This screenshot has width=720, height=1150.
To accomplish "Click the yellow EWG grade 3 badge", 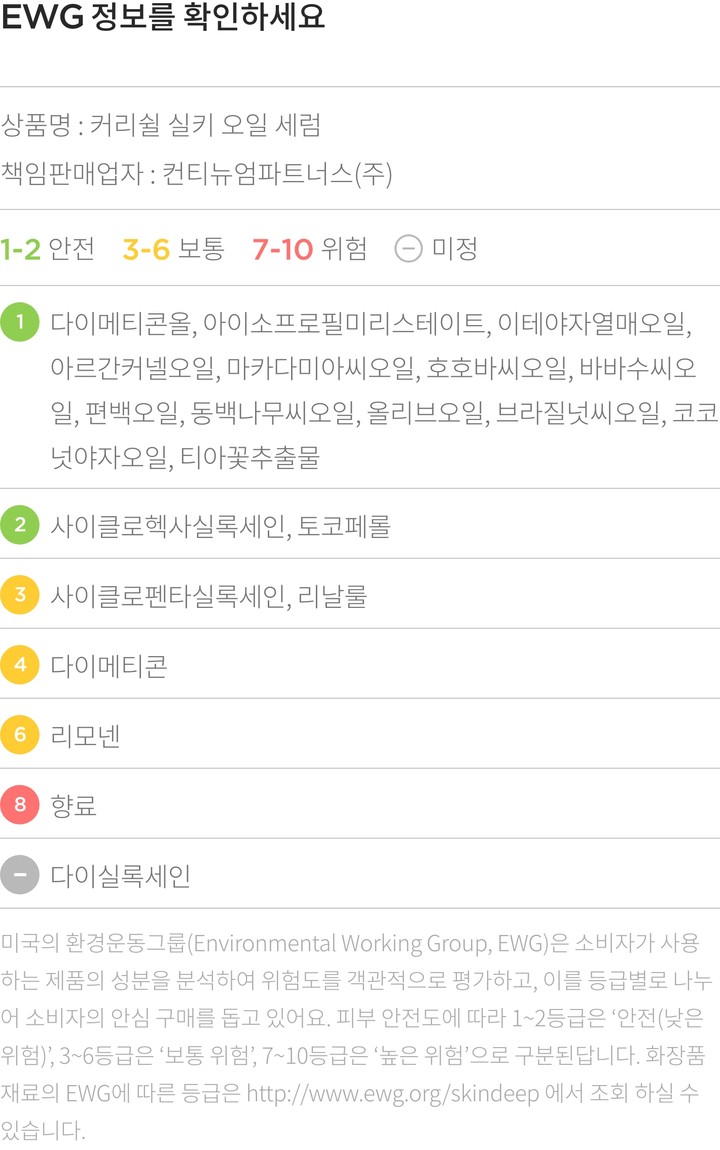I will point(19,594).
